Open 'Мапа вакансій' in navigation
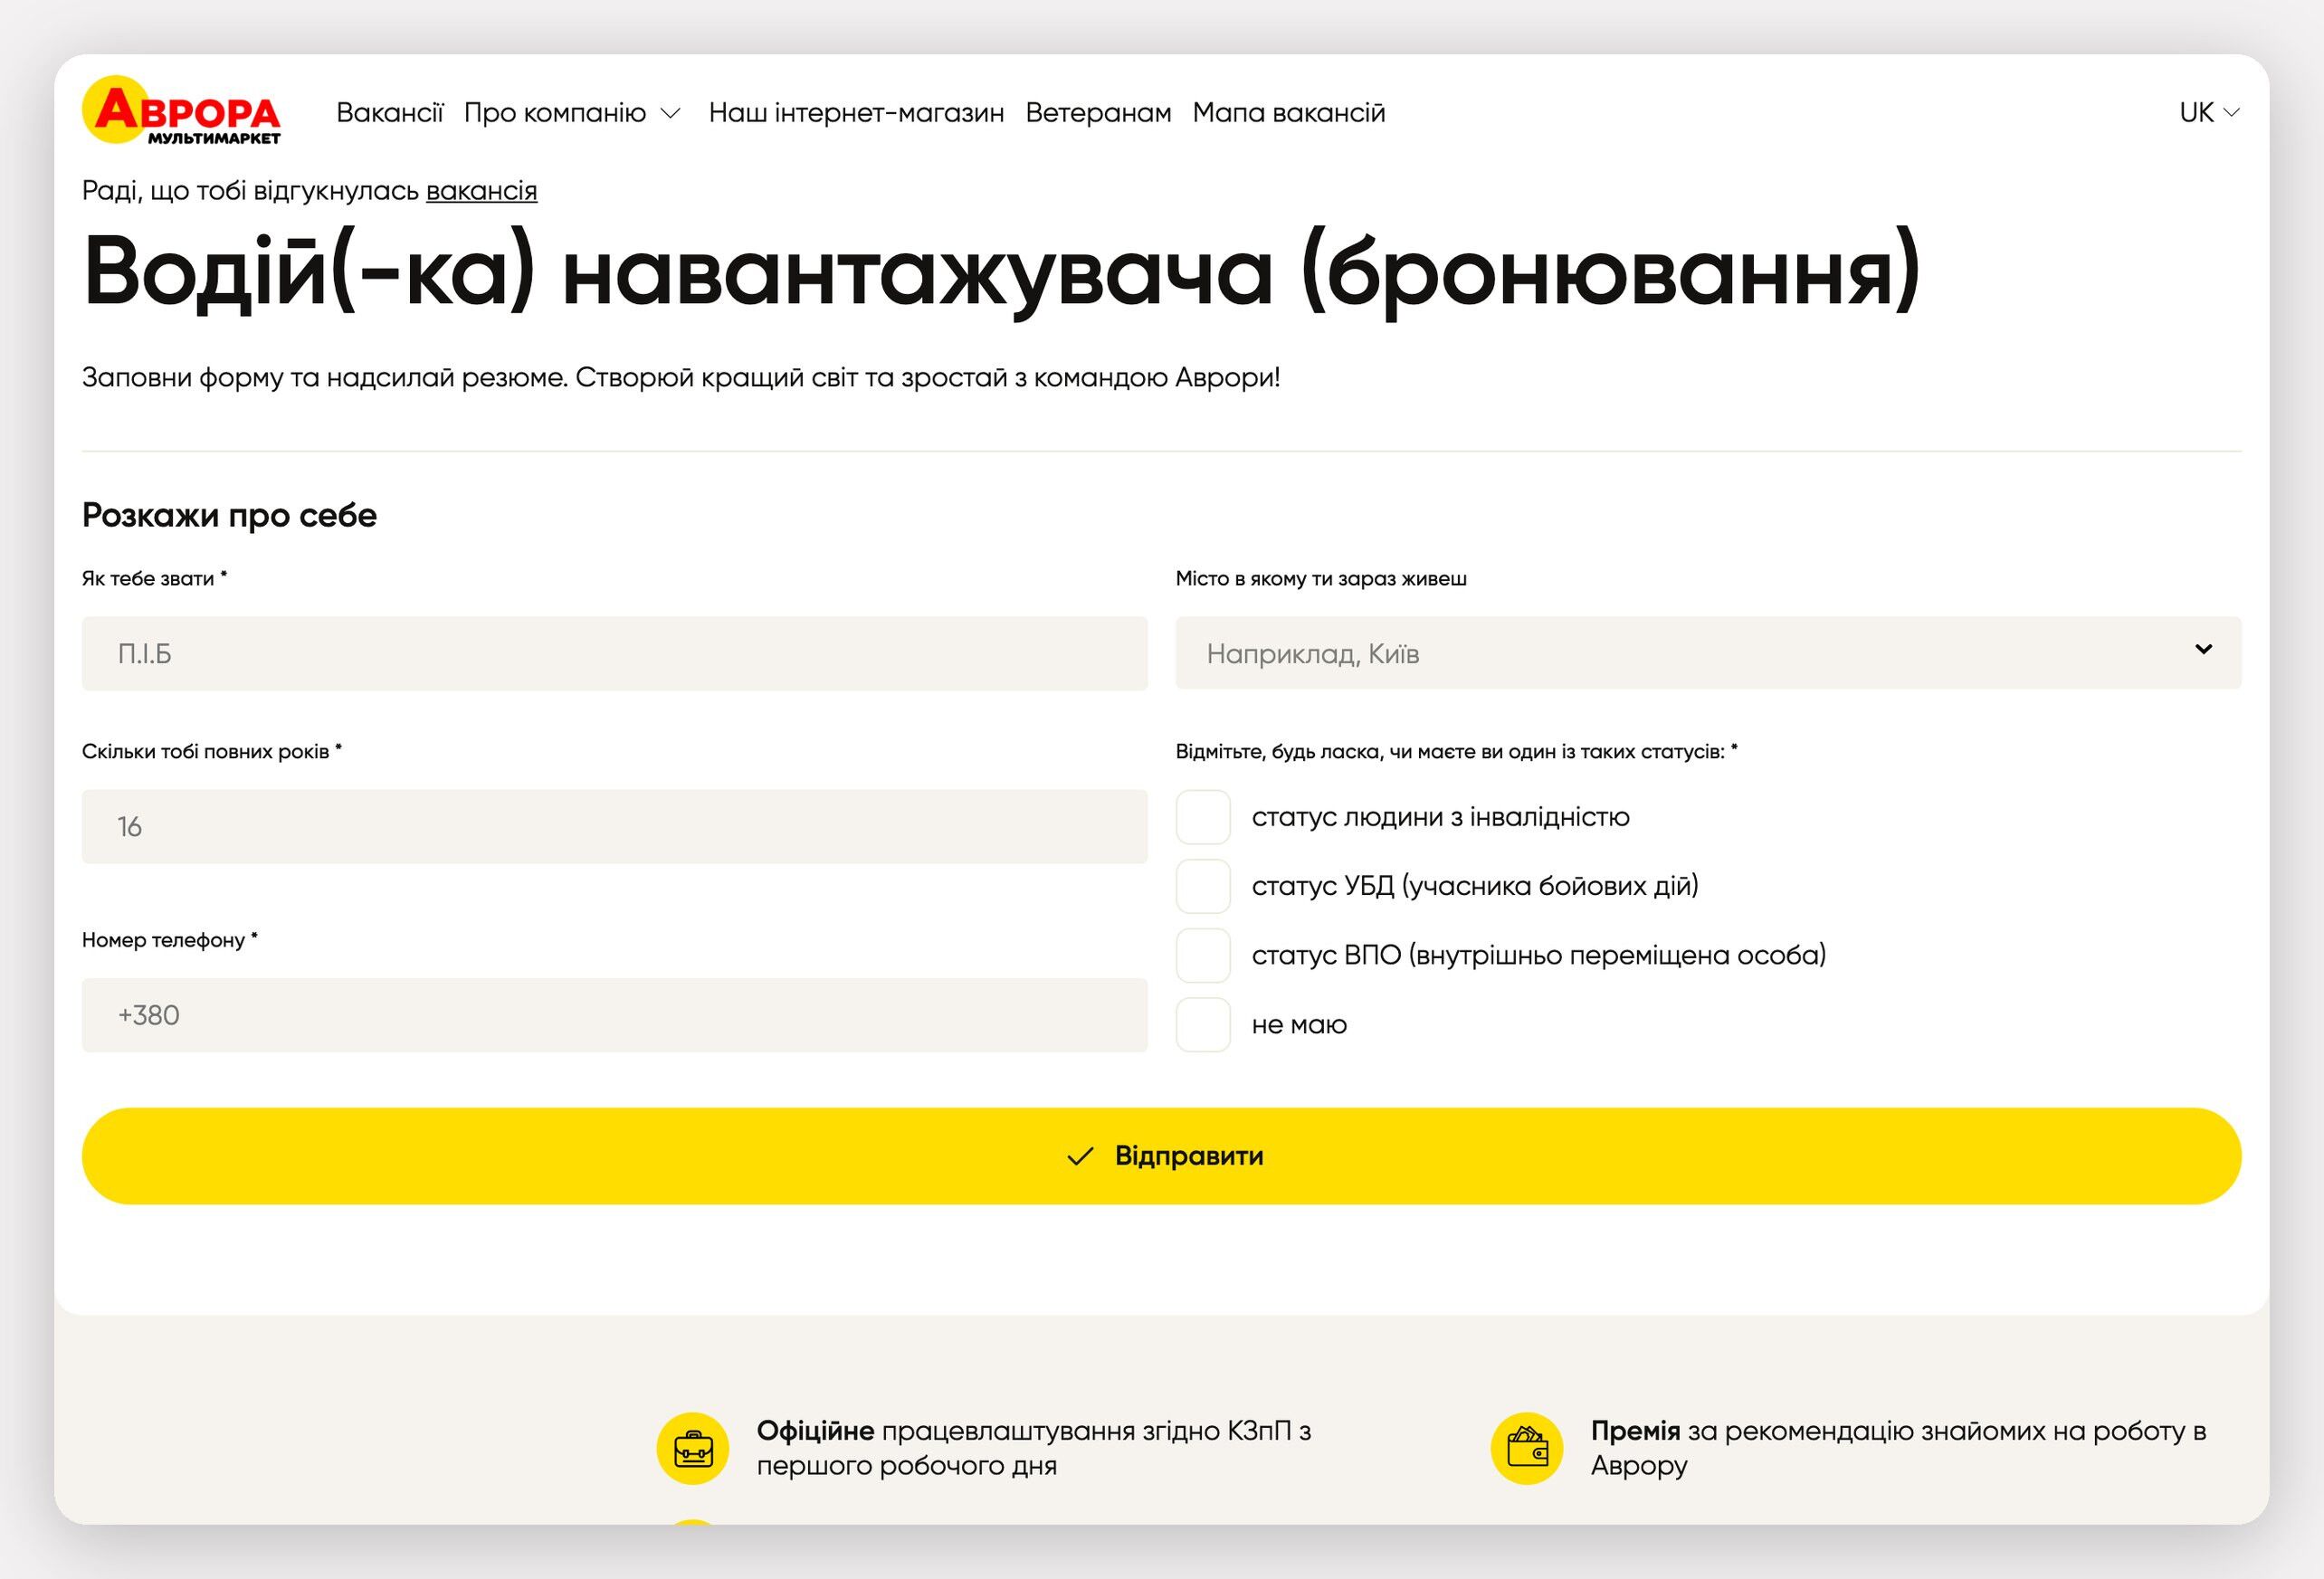Viewport: 2324px width, 1579px height. coord(1289,113)
